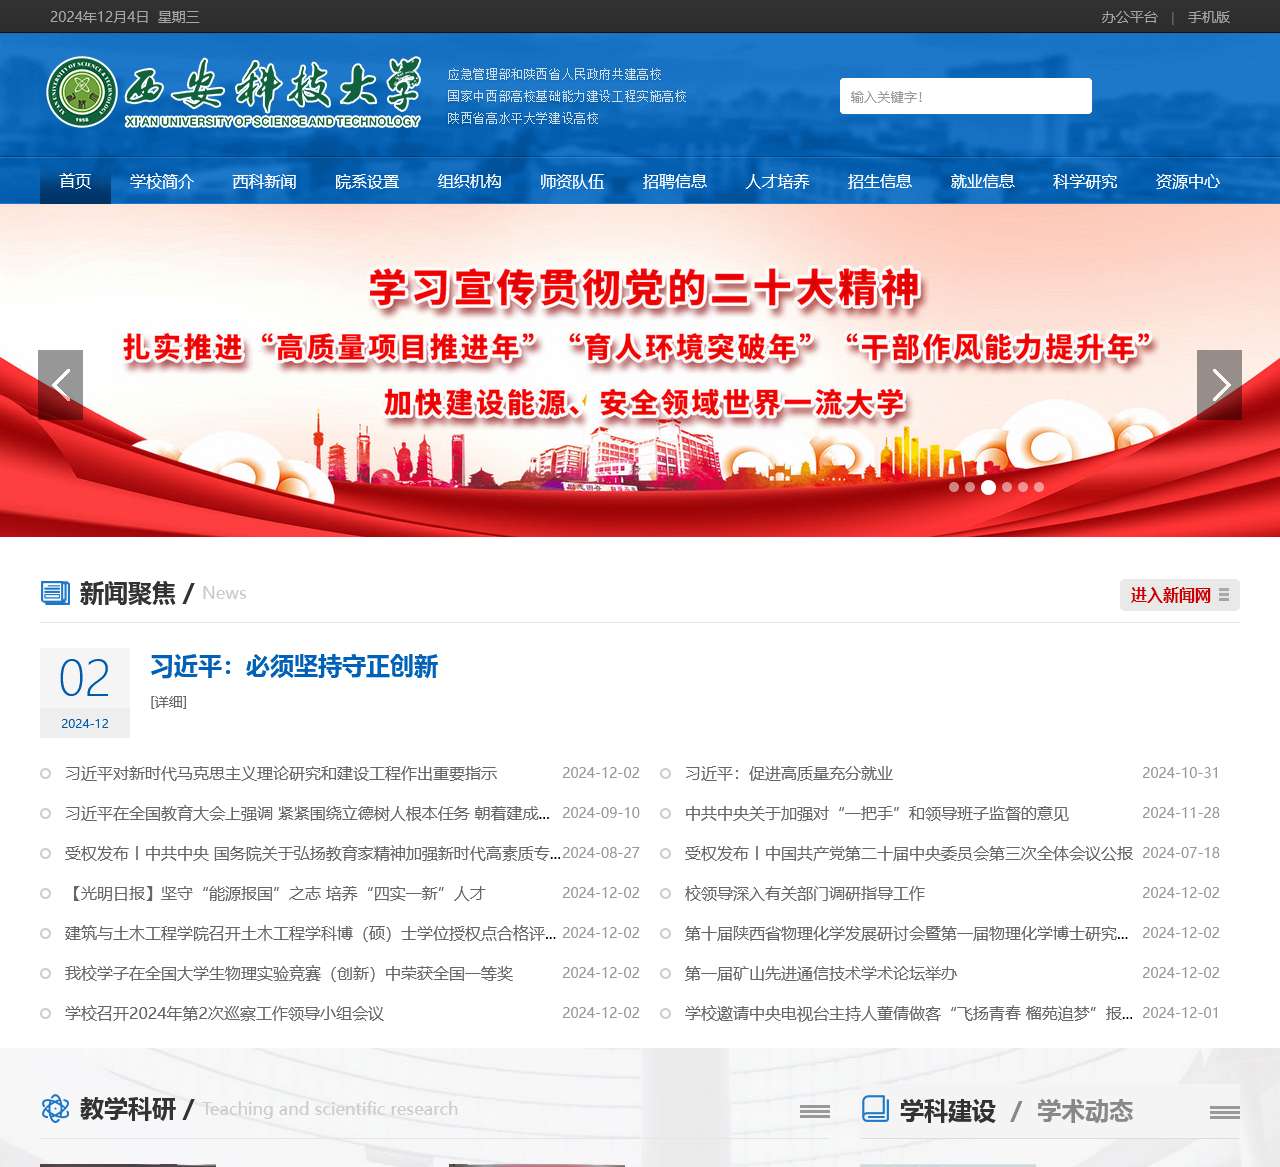Image resolution: width=1280 pixels, height=1167 pixels.
Task: Click the 西安科技大学 calligraphy title
Action: (273, 85)
